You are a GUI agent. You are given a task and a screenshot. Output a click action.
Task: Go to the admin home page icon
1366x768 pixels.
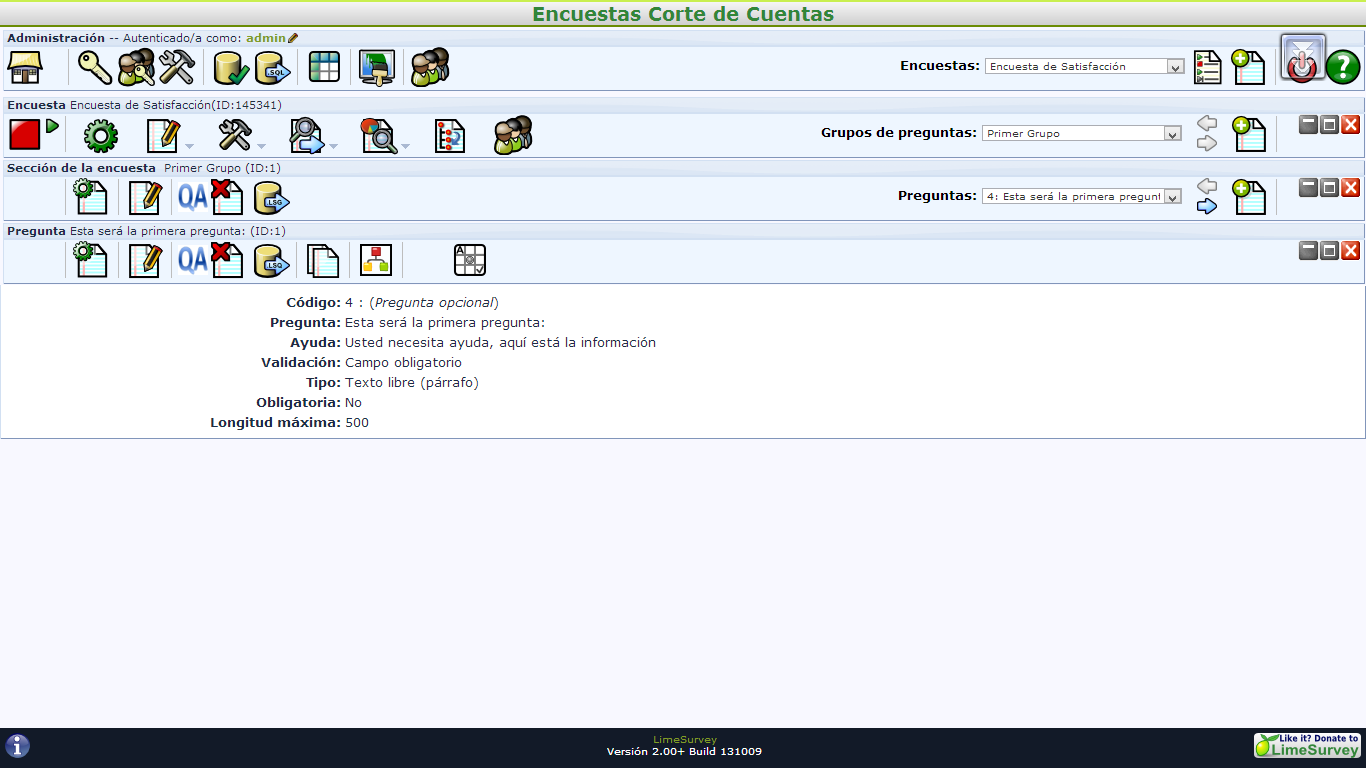(x=25, y=68)
